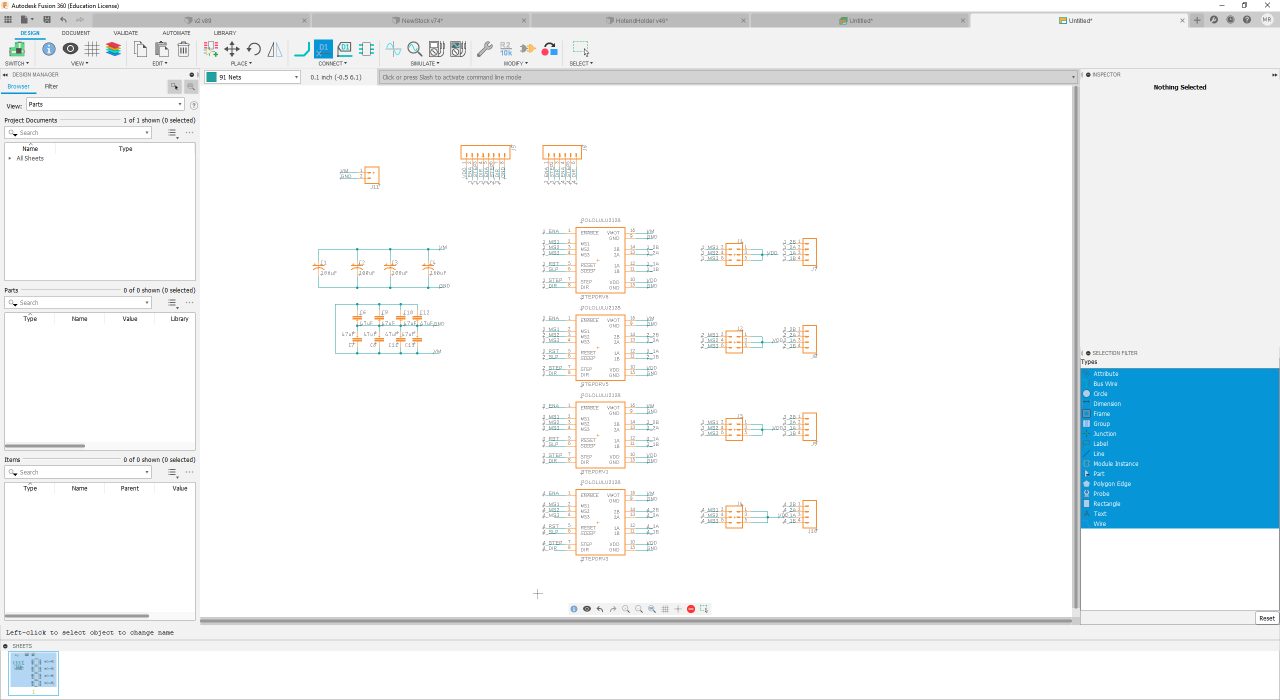Switch to the VALIDATE ribbon tab
The image size is (1280, 700).
126,33
